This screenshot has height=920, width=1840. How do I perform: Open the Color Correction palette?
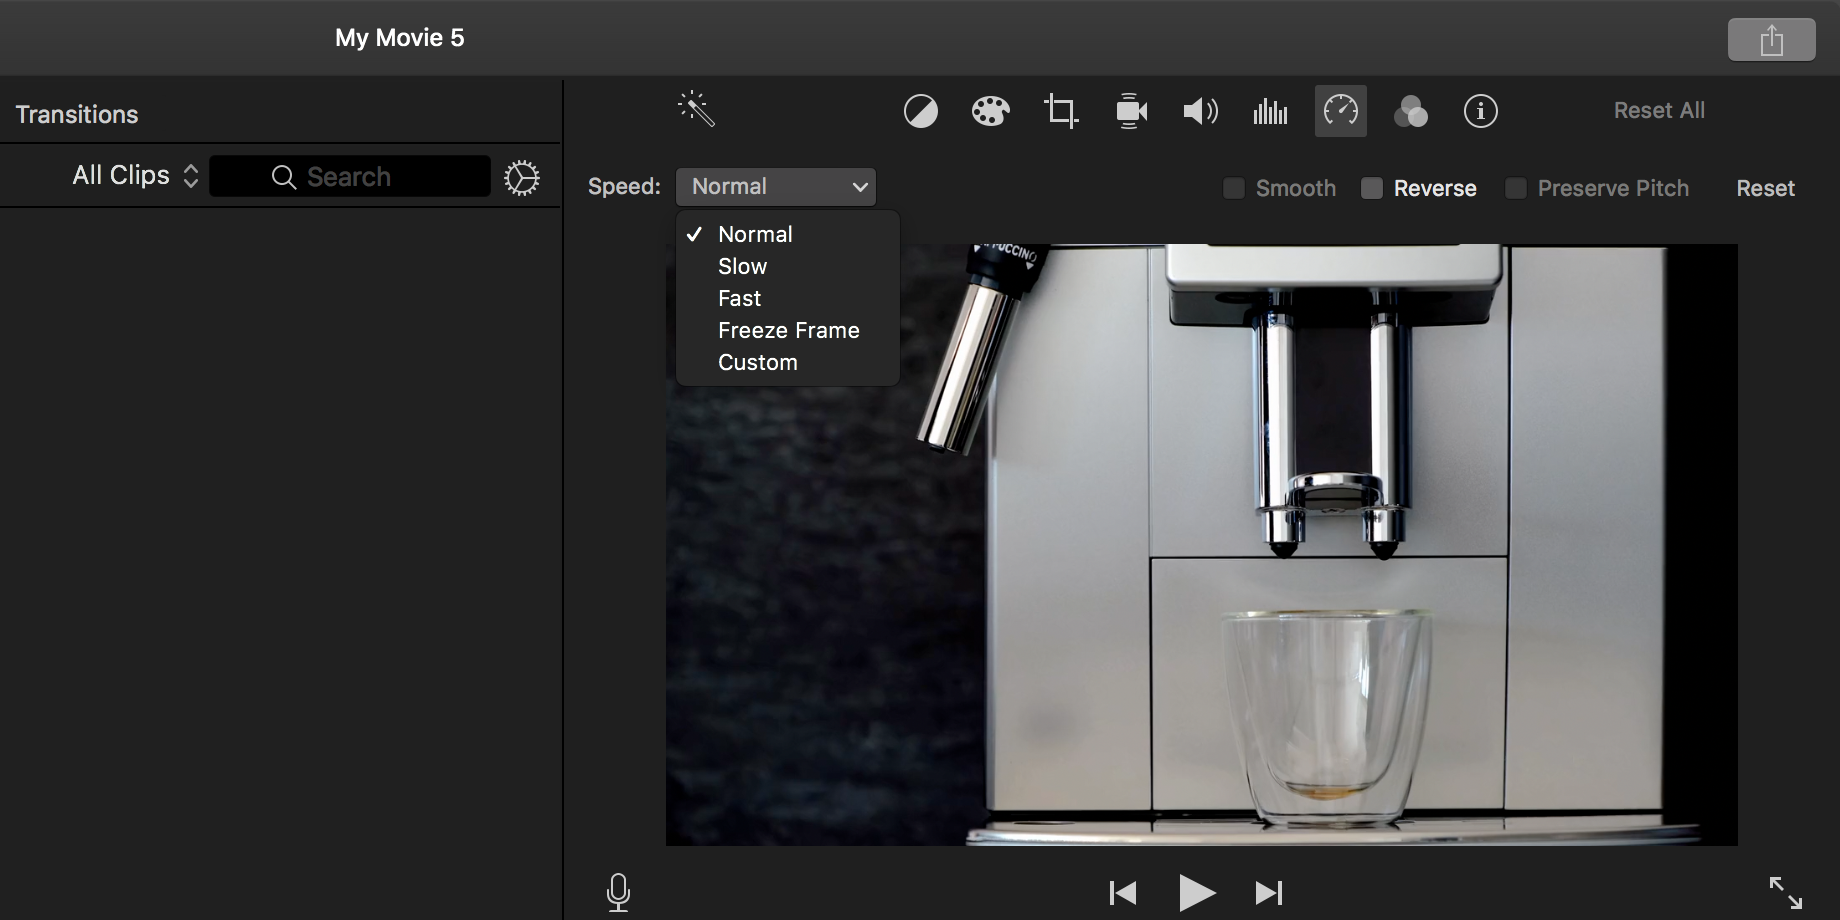pos(990,111)
